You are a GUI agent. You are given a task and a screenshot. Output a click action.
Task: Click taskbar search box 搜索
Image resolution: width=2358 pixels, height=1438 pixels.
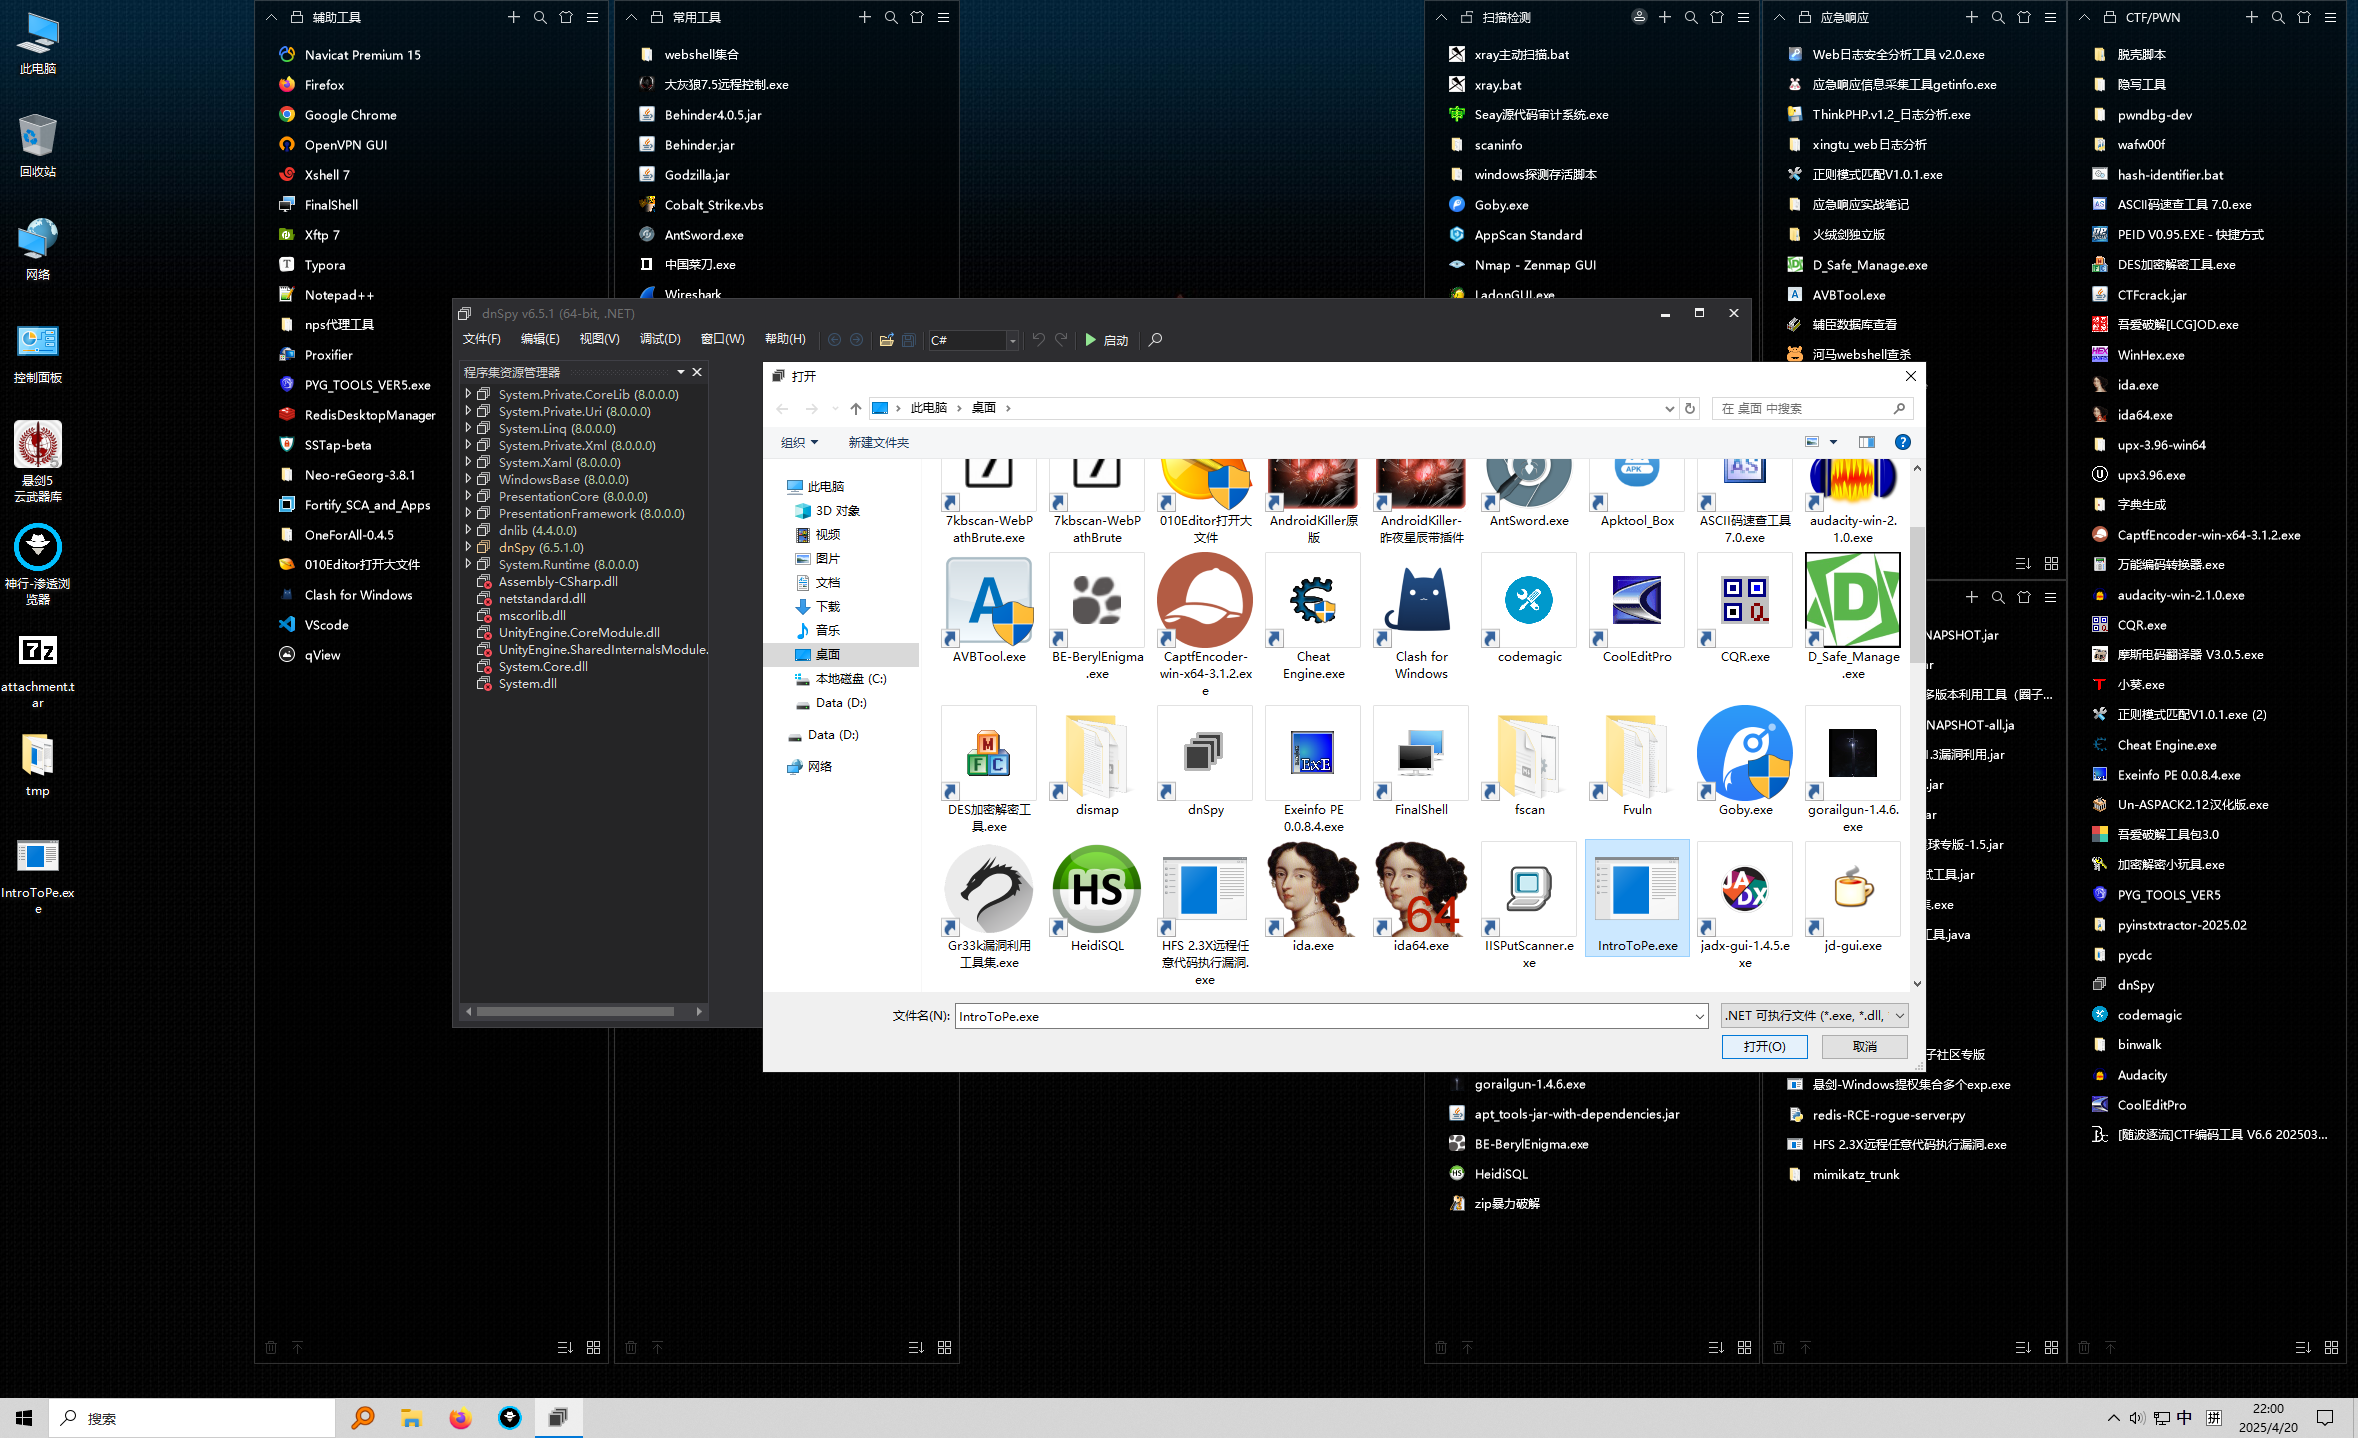[192, 1417]
